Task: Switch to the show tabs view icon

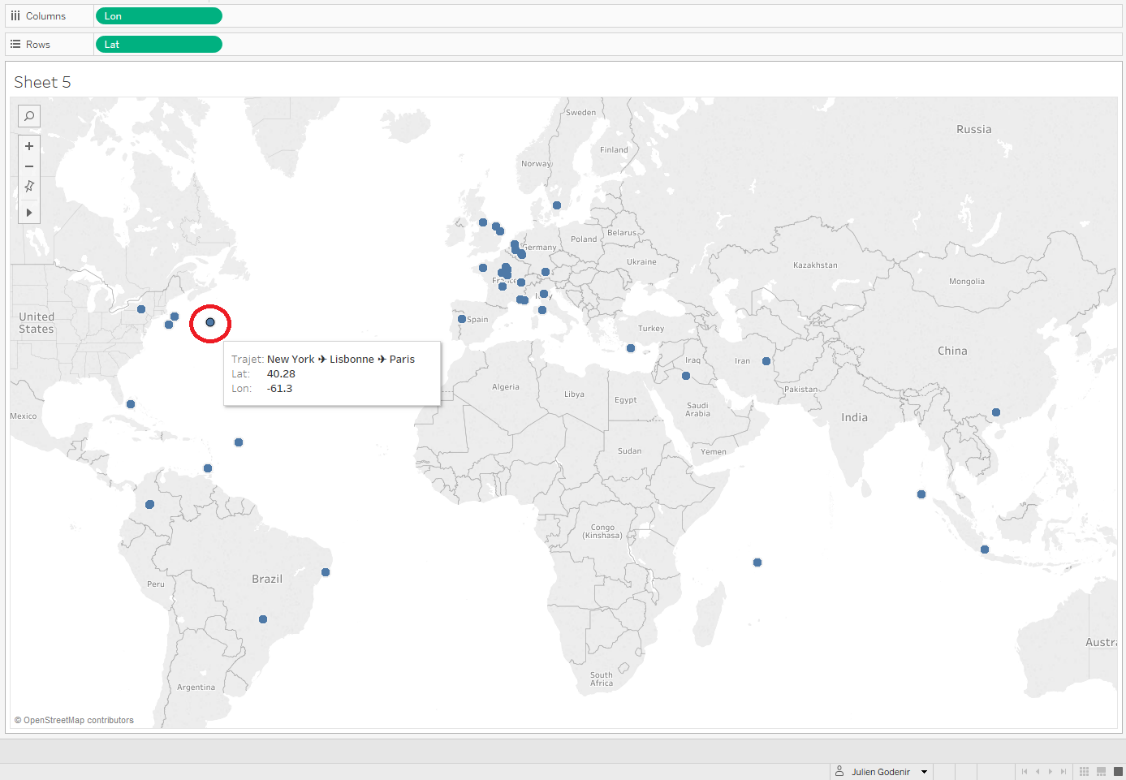Action: [x=1116, y=772]
